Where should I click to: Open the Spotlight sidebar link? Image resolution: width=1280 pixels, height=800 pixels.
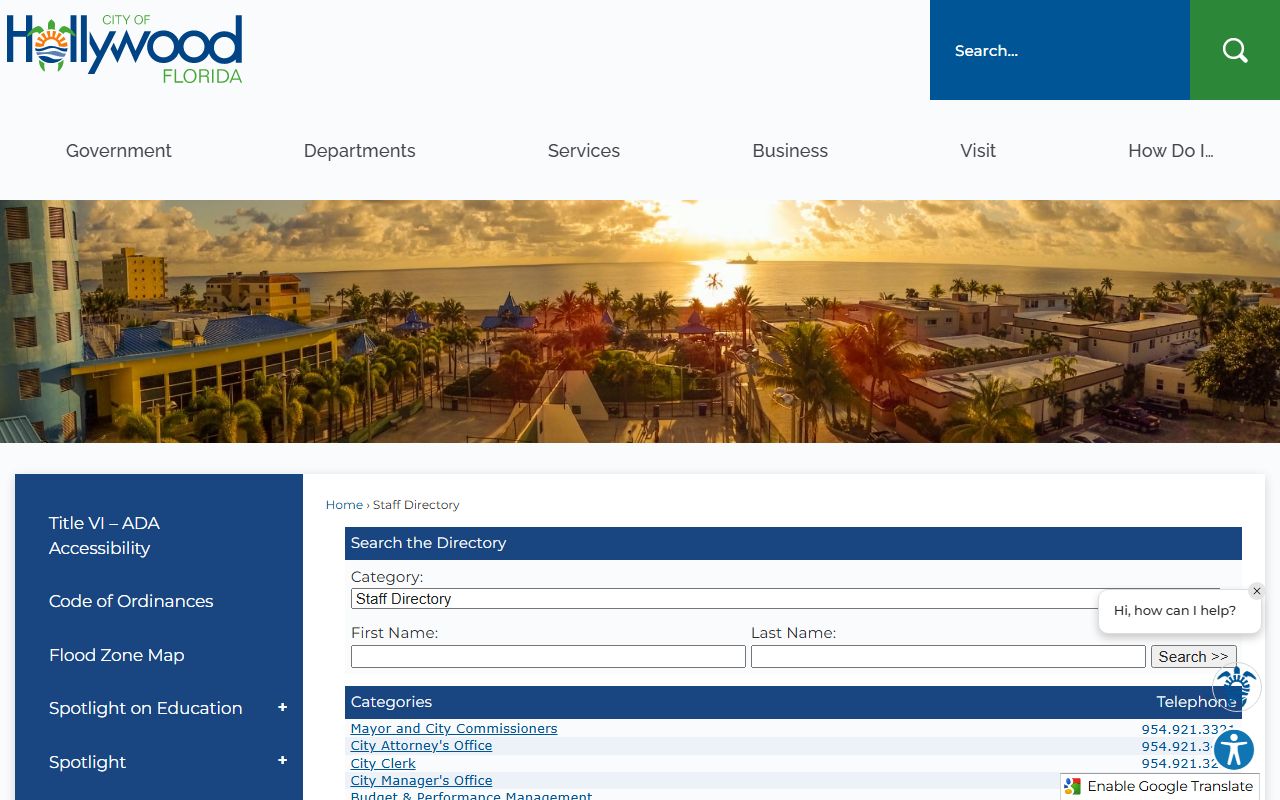click(88, 762)
